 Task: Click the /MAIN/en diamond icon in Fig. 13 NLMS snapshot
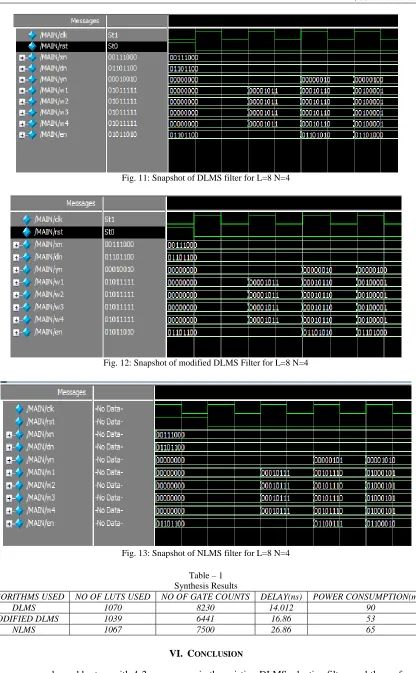click(x=19, y=523)
